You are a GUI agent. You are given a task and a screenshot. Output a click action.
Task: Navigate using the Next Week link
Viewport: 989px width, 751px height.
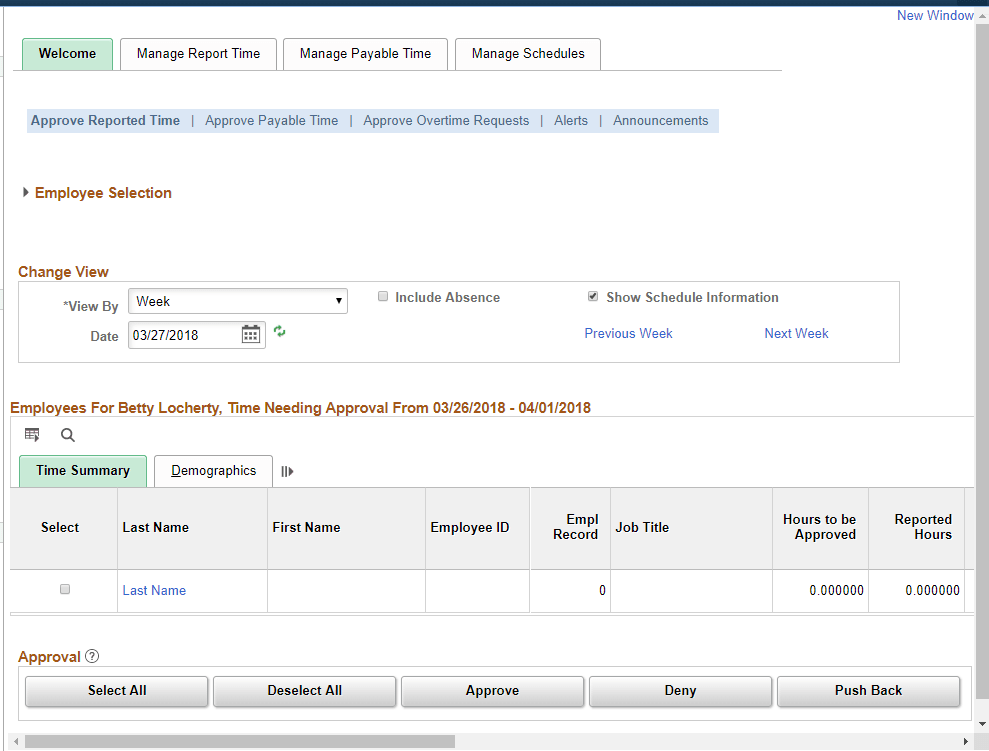tap(796, 333)
